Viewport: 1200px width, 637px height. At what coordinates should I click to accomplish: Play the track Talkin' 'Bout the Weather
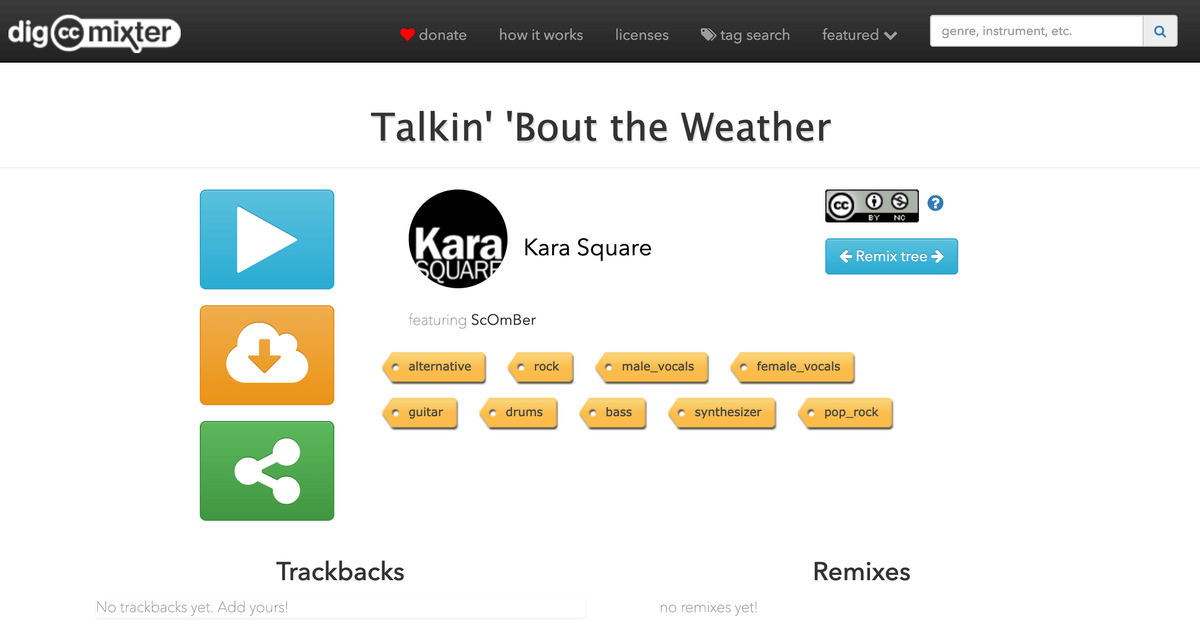(267, 240)
